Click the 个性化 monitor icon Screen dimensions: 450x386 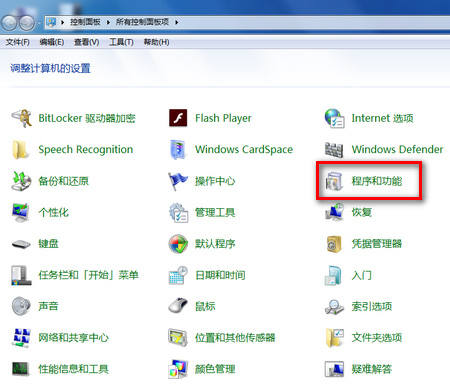(x=21, y=212)
